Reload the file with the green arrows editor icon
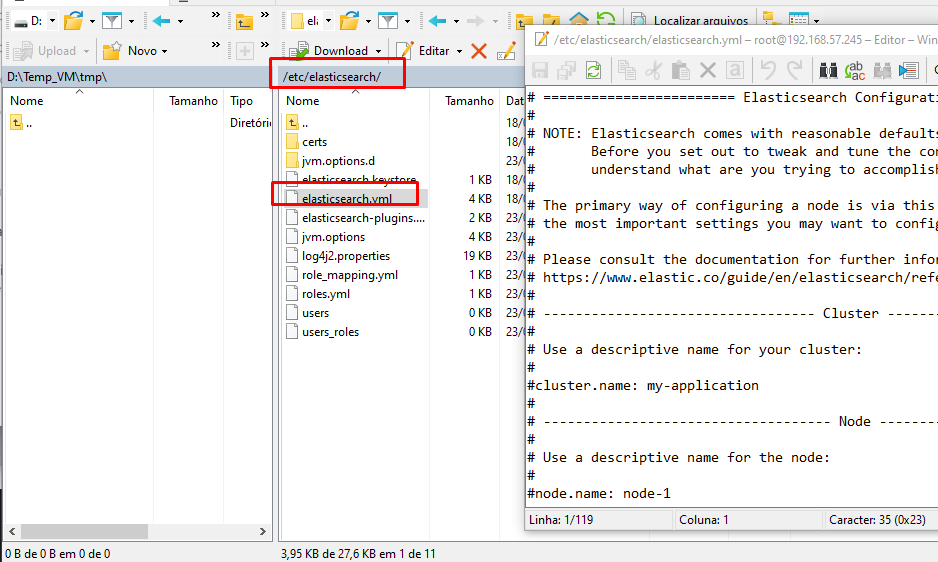 click(x=593, y=70)
